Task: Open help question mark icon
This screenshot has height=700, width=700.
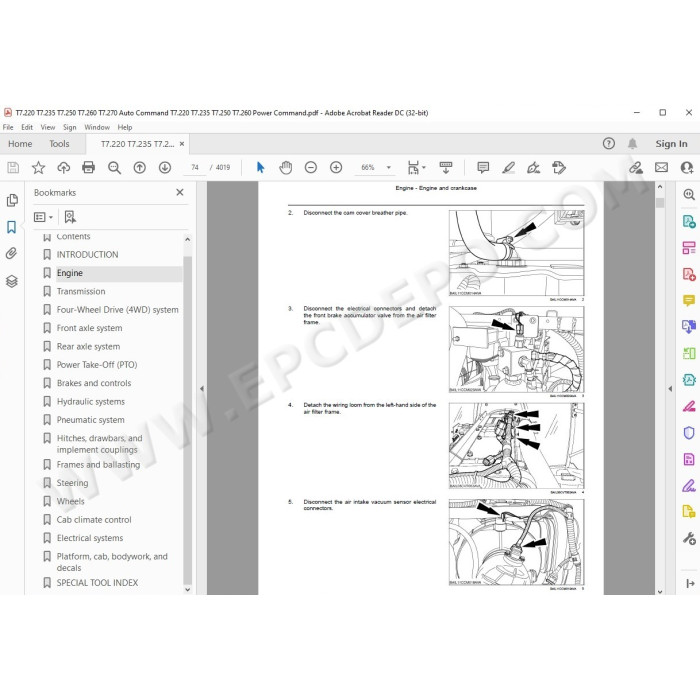Action: pyautogui.click(x=608, y=143)
